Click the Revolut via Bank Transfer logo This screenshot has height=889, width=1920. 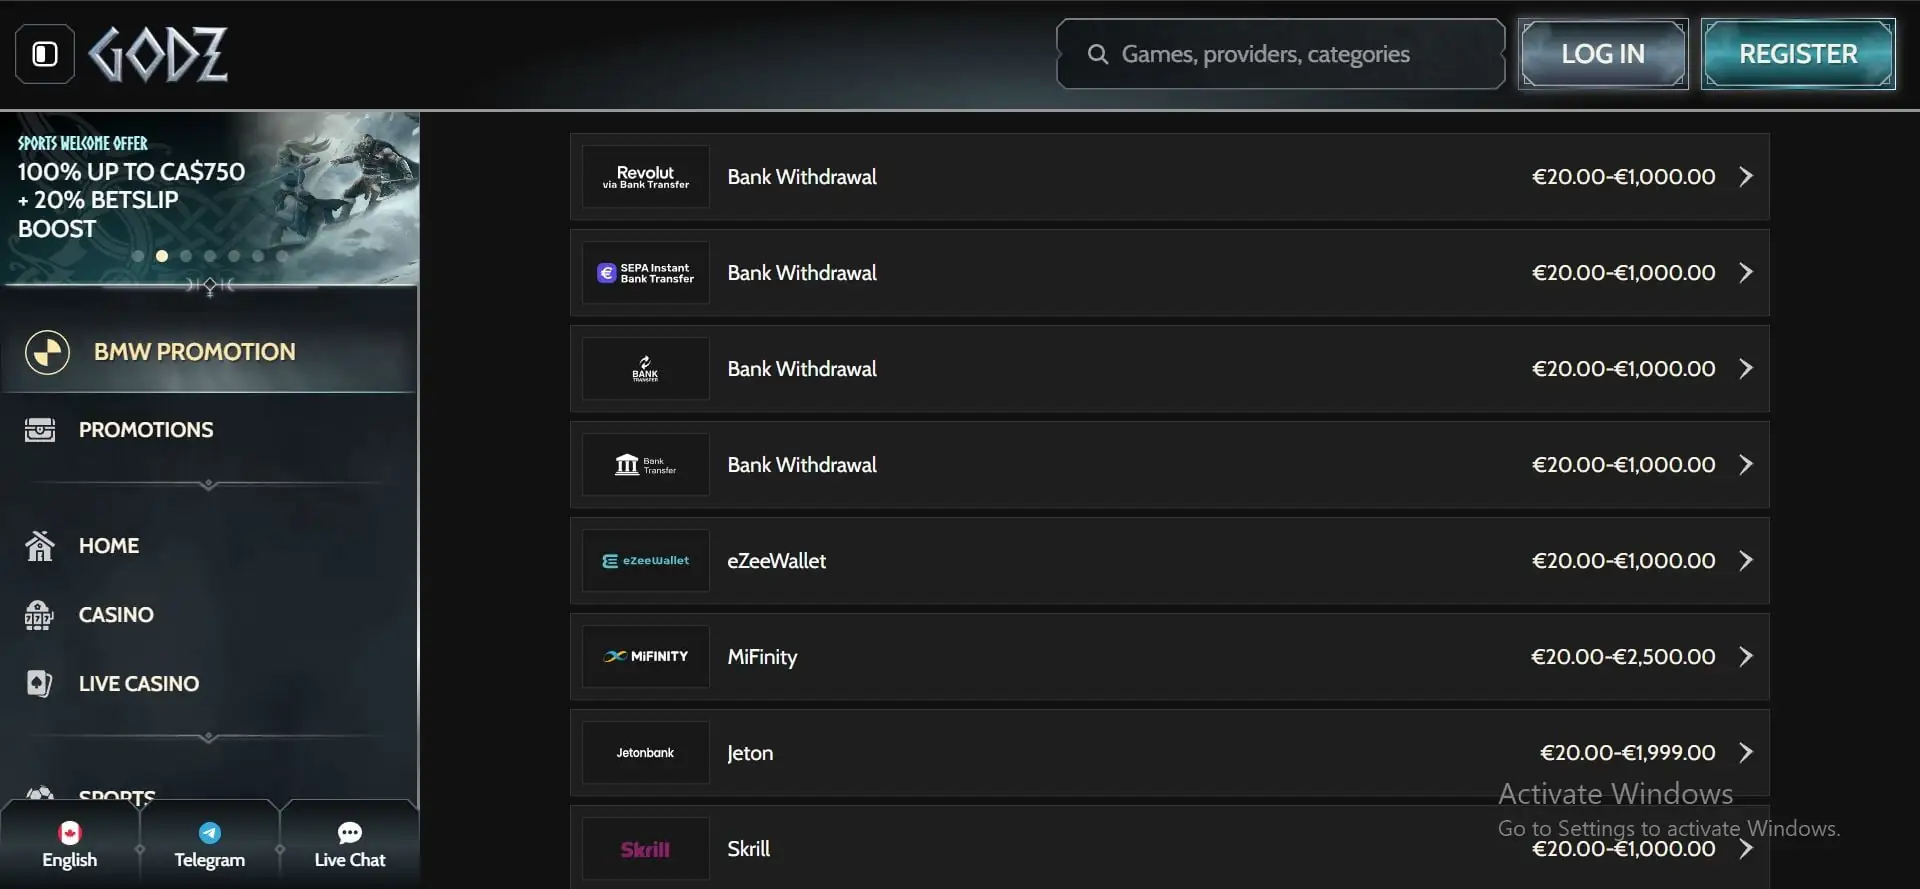(646, 177)
